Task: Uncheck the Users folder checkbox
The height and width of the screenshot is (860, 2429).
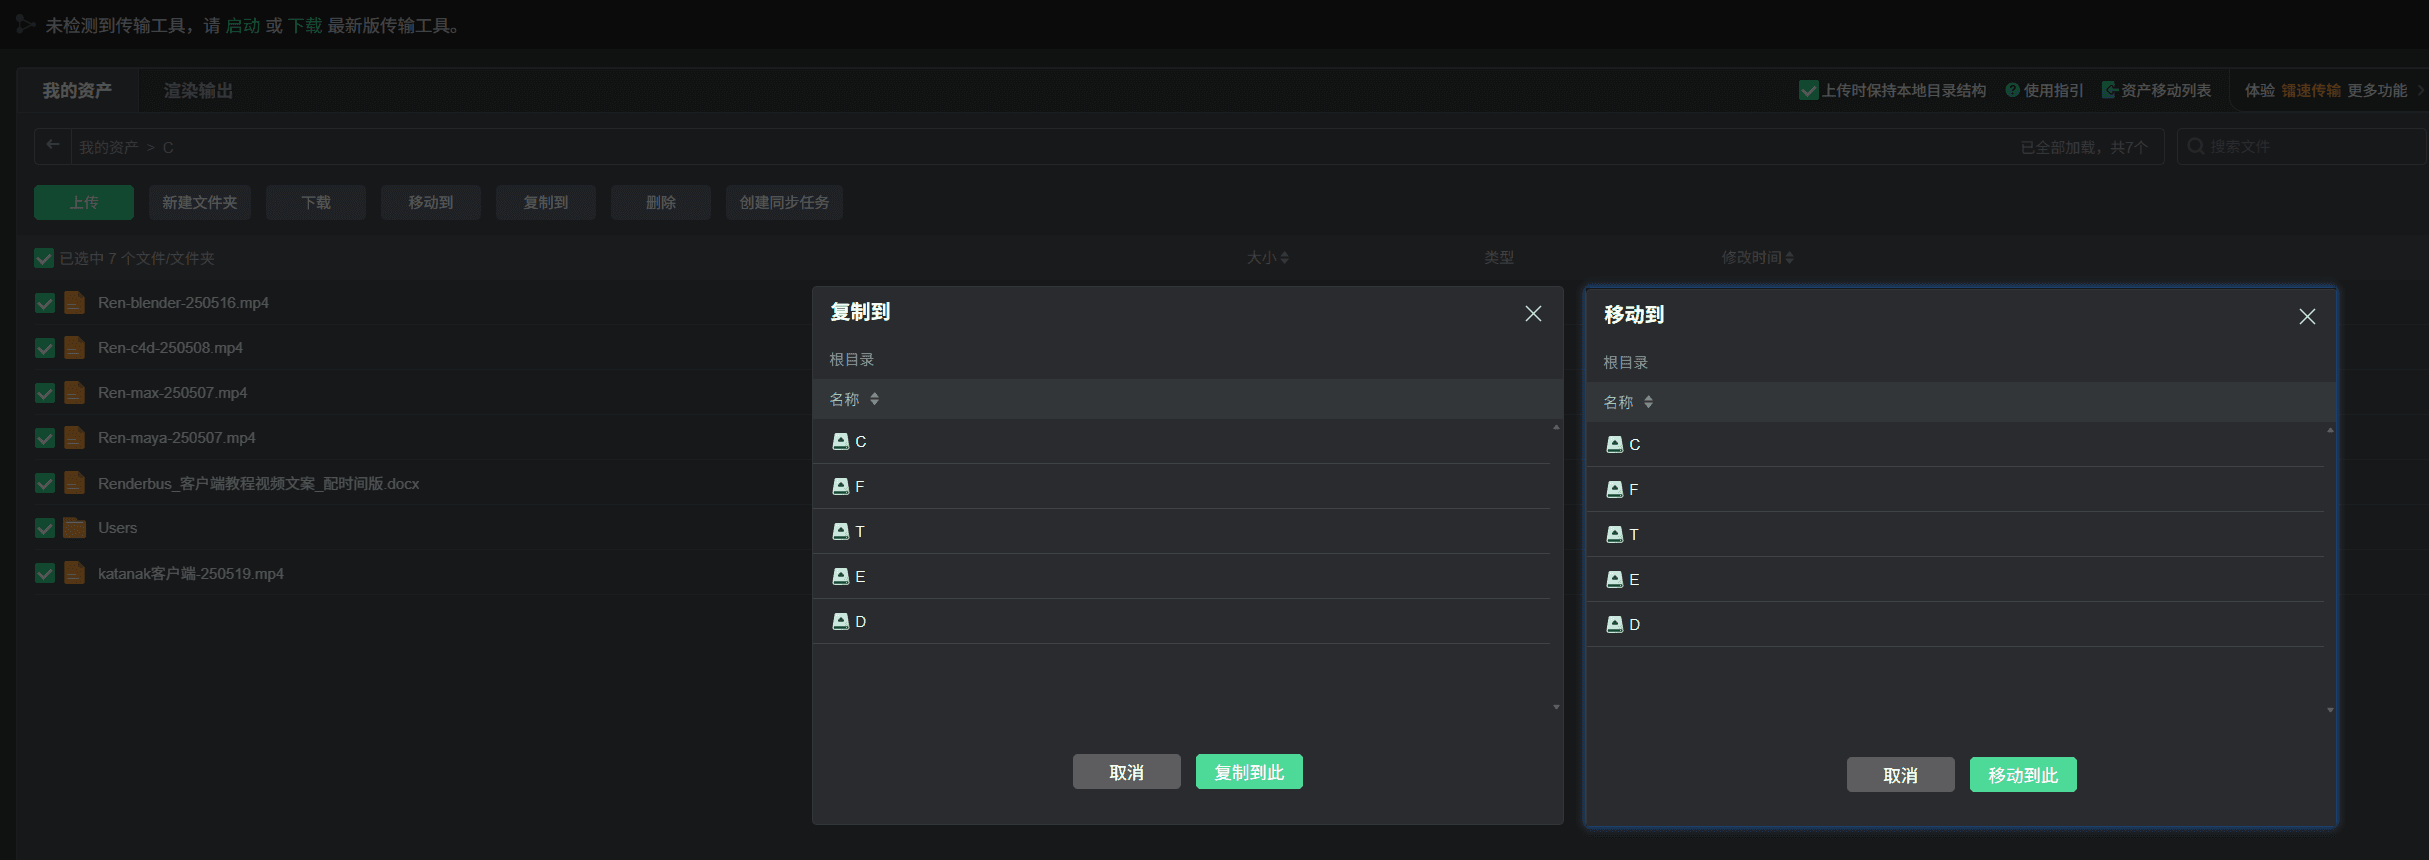Action: point(44,528)
